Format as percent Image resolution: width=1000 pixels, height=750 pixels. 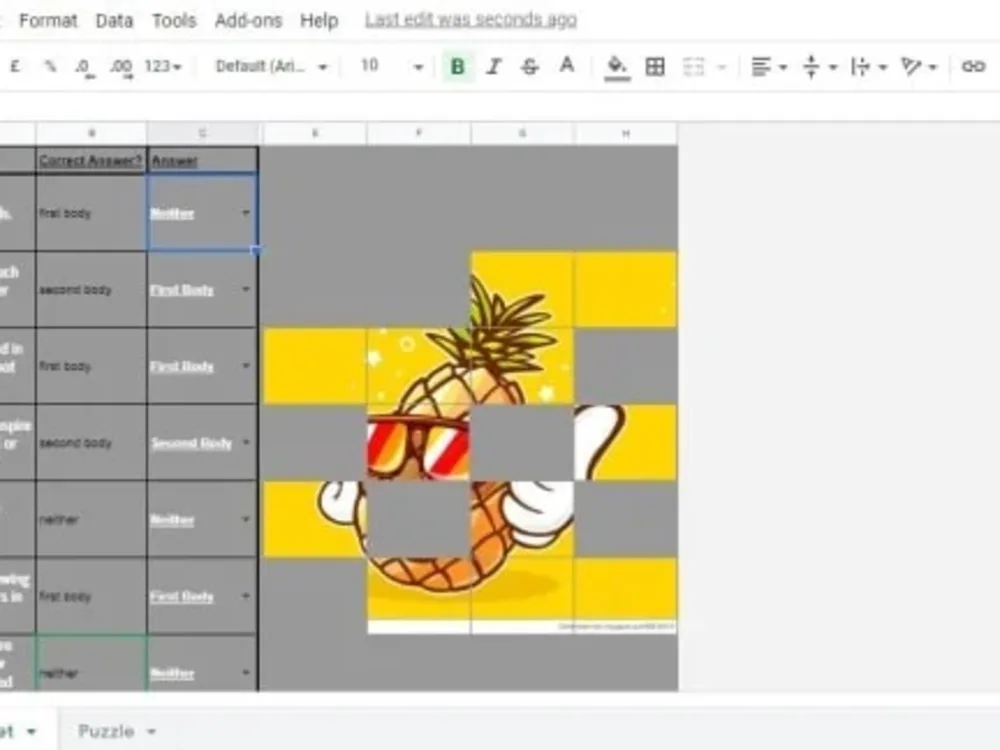click(50, 66)
